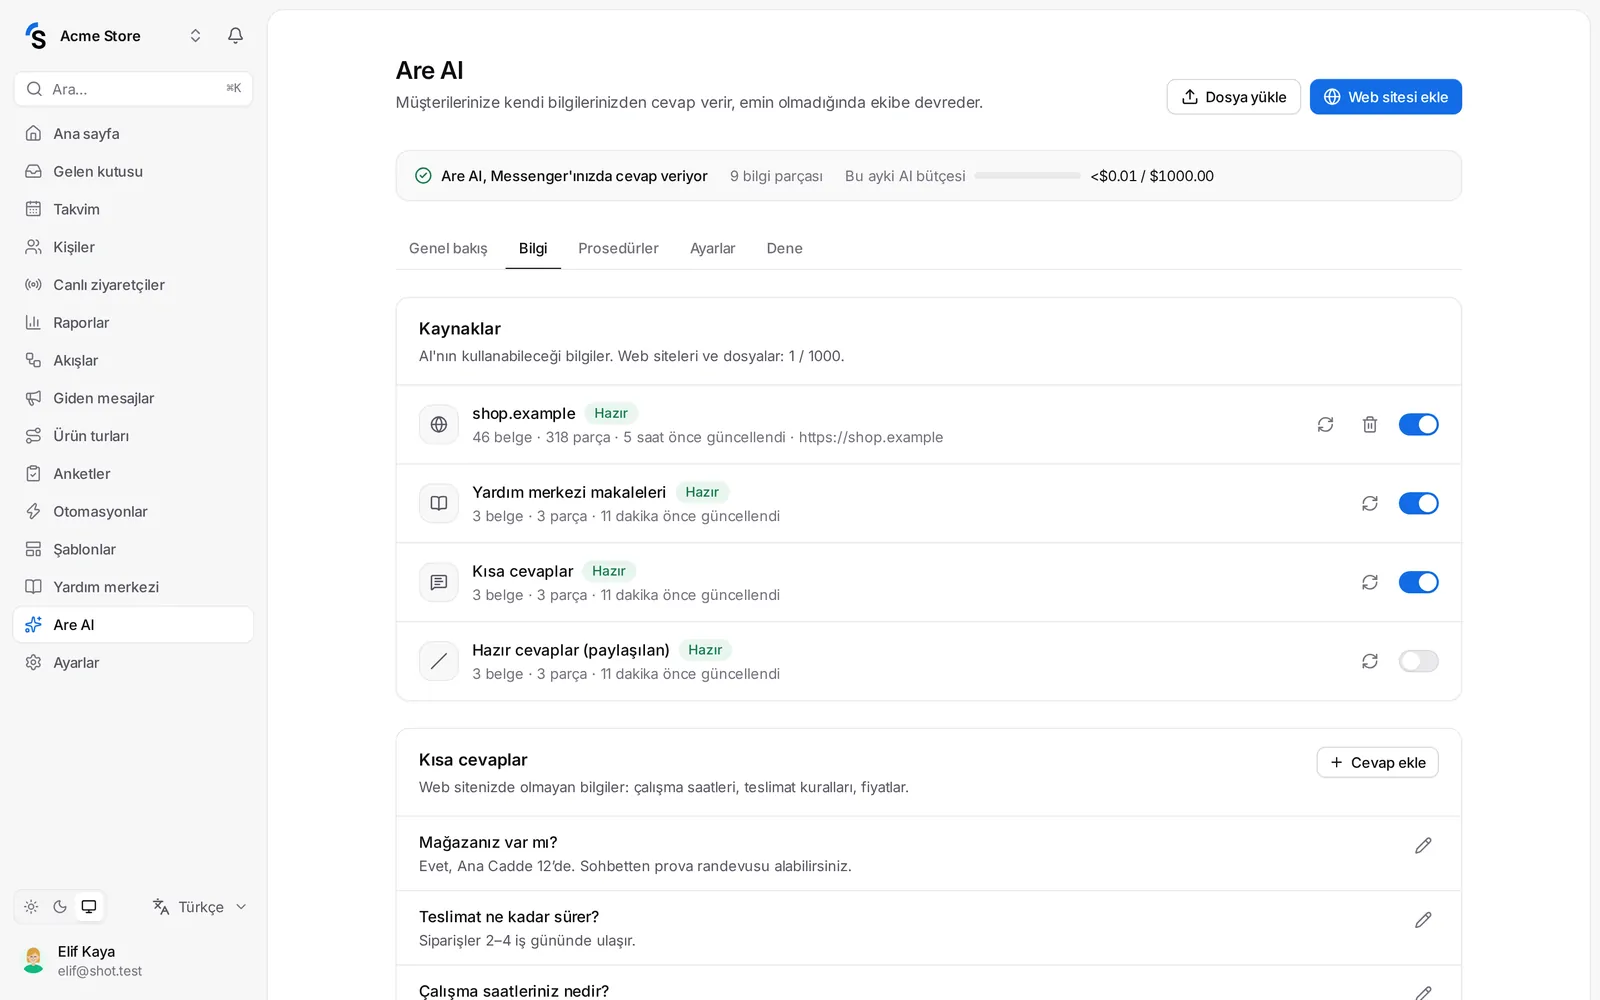Refresh Hazır cevaplar (paylaşılan) source
The image size is (1600, 1000).
pos(1370,661)
